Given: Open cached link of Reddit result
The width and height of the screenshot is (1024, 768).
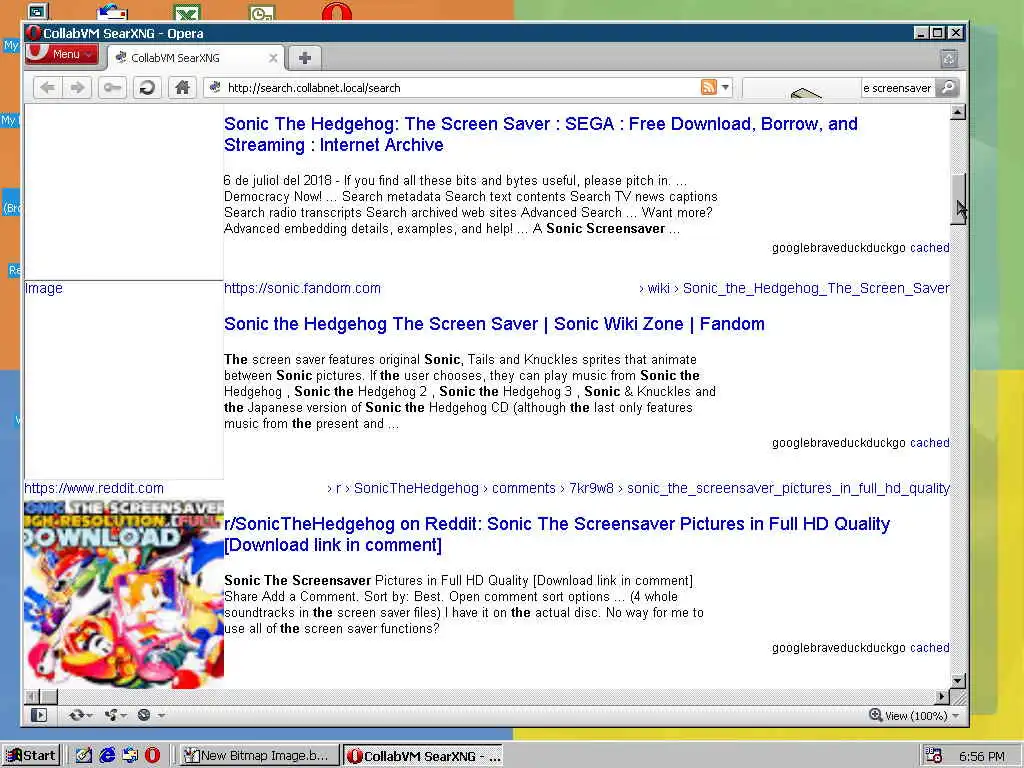Looking at the screenshot, I should [929, 647].
